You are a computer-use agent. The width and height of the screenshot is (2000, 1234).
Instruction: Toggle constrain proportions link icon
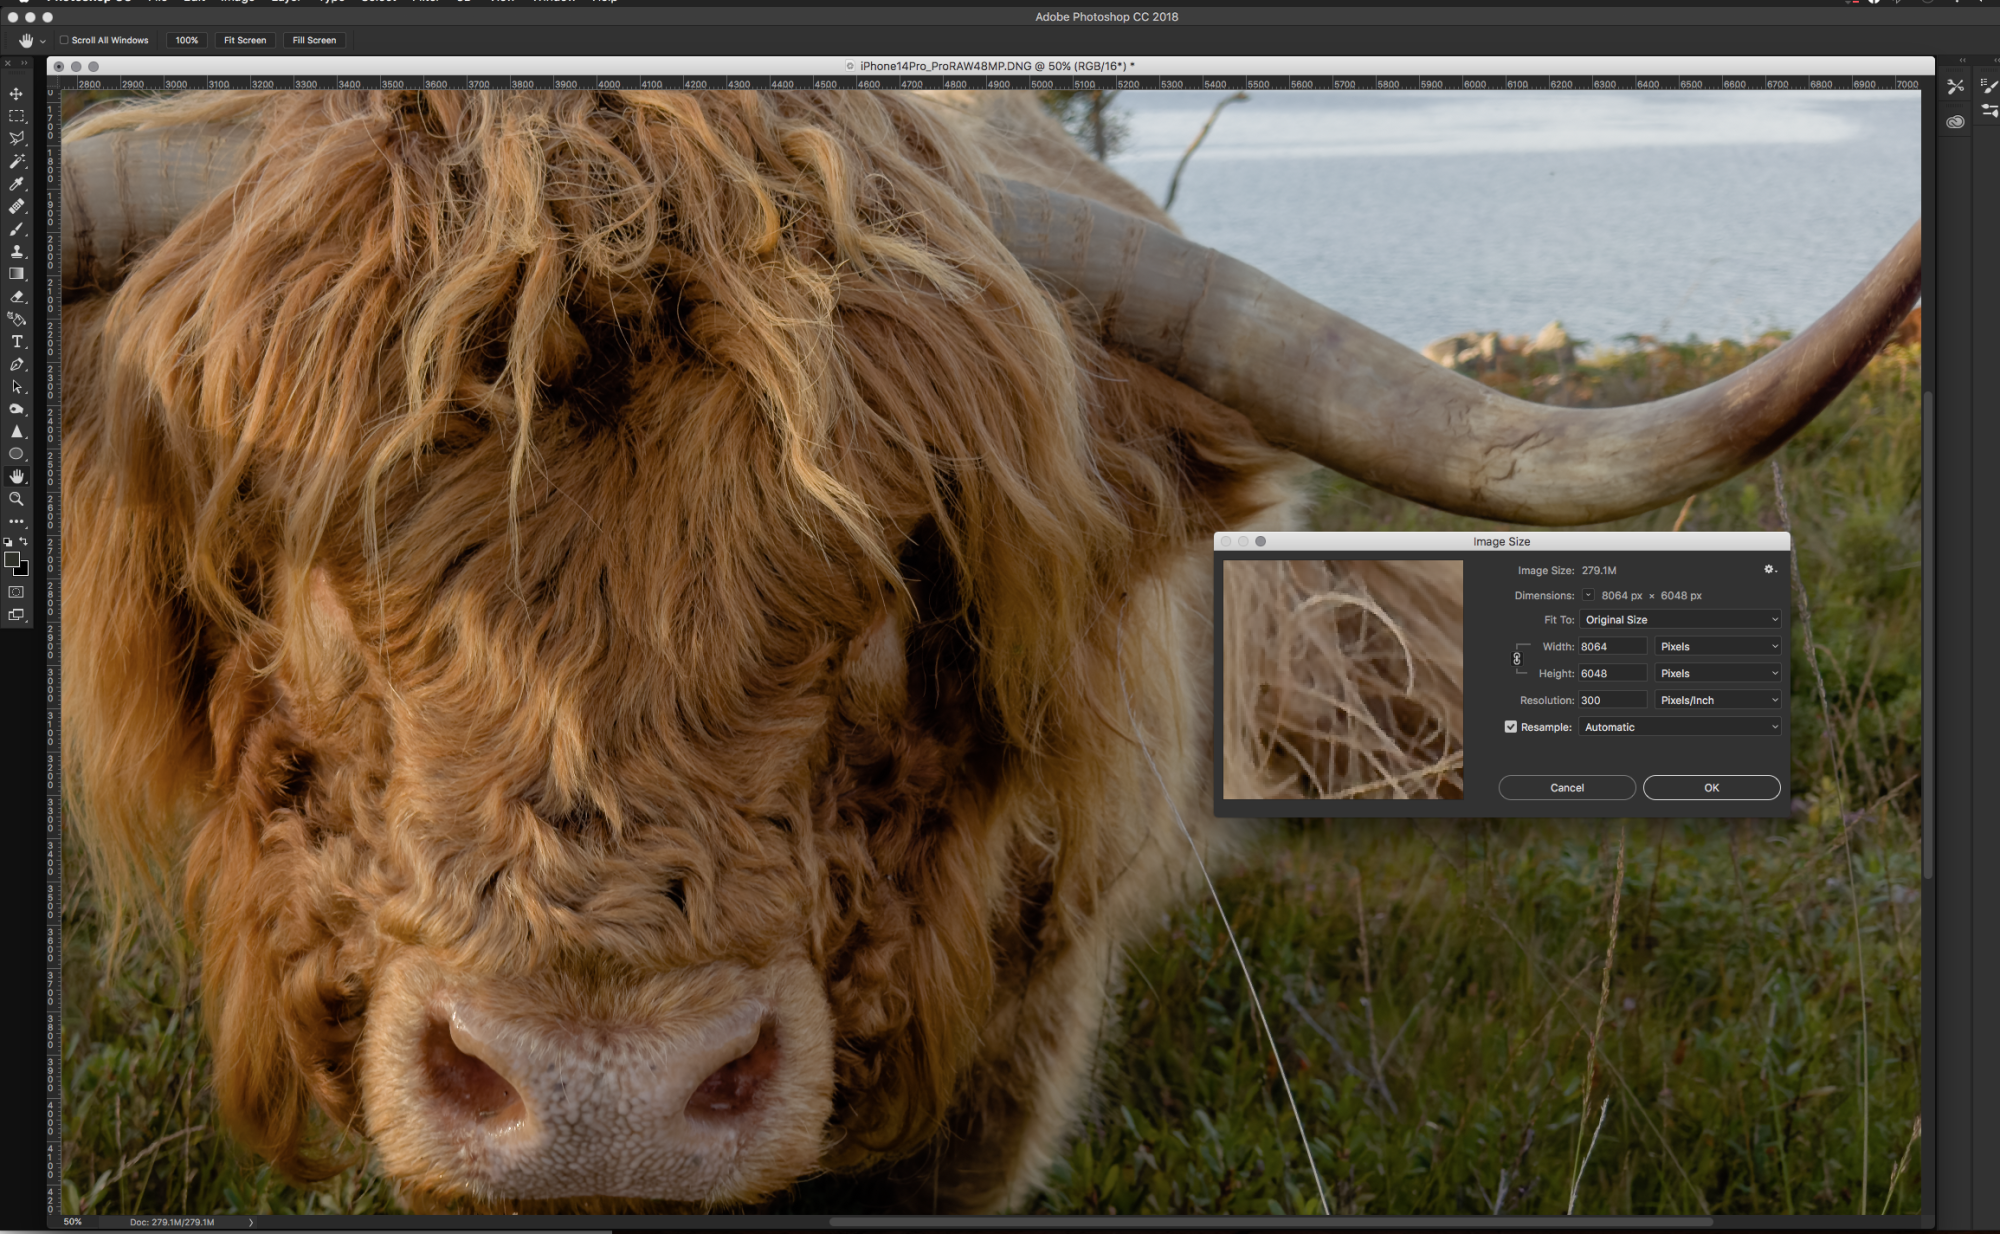tap(1517, 659)
